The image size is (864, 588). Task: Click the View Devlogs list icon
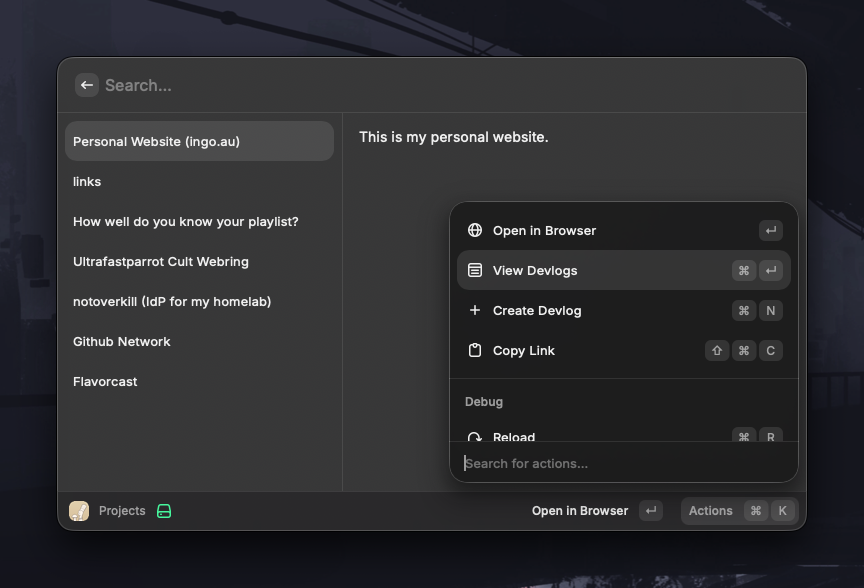click(475, 270)
